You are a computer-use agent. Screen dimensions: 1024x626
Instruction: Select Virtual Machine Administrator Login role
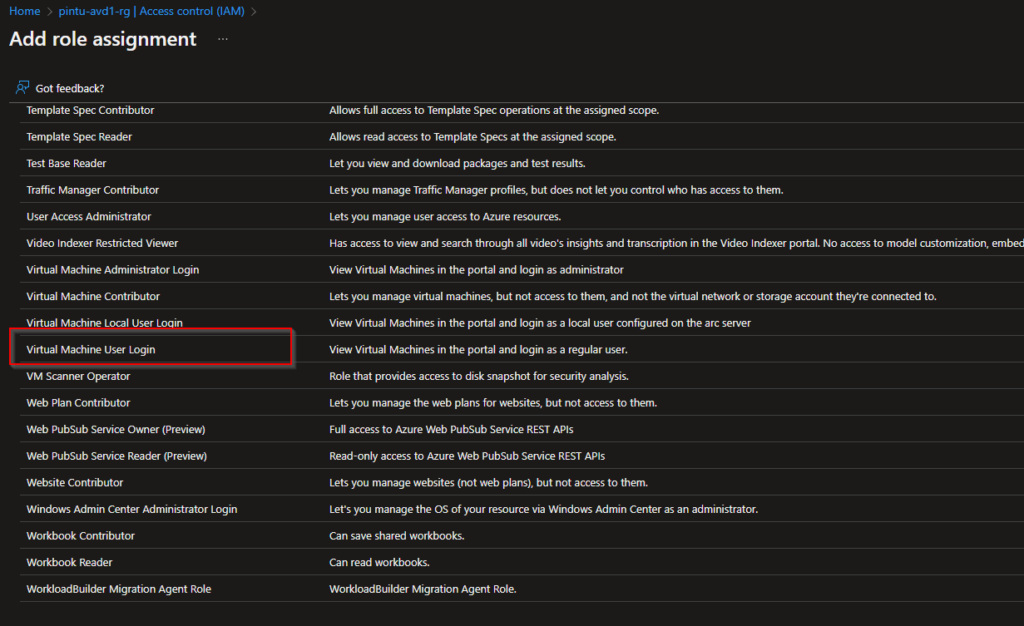[112, 270]
